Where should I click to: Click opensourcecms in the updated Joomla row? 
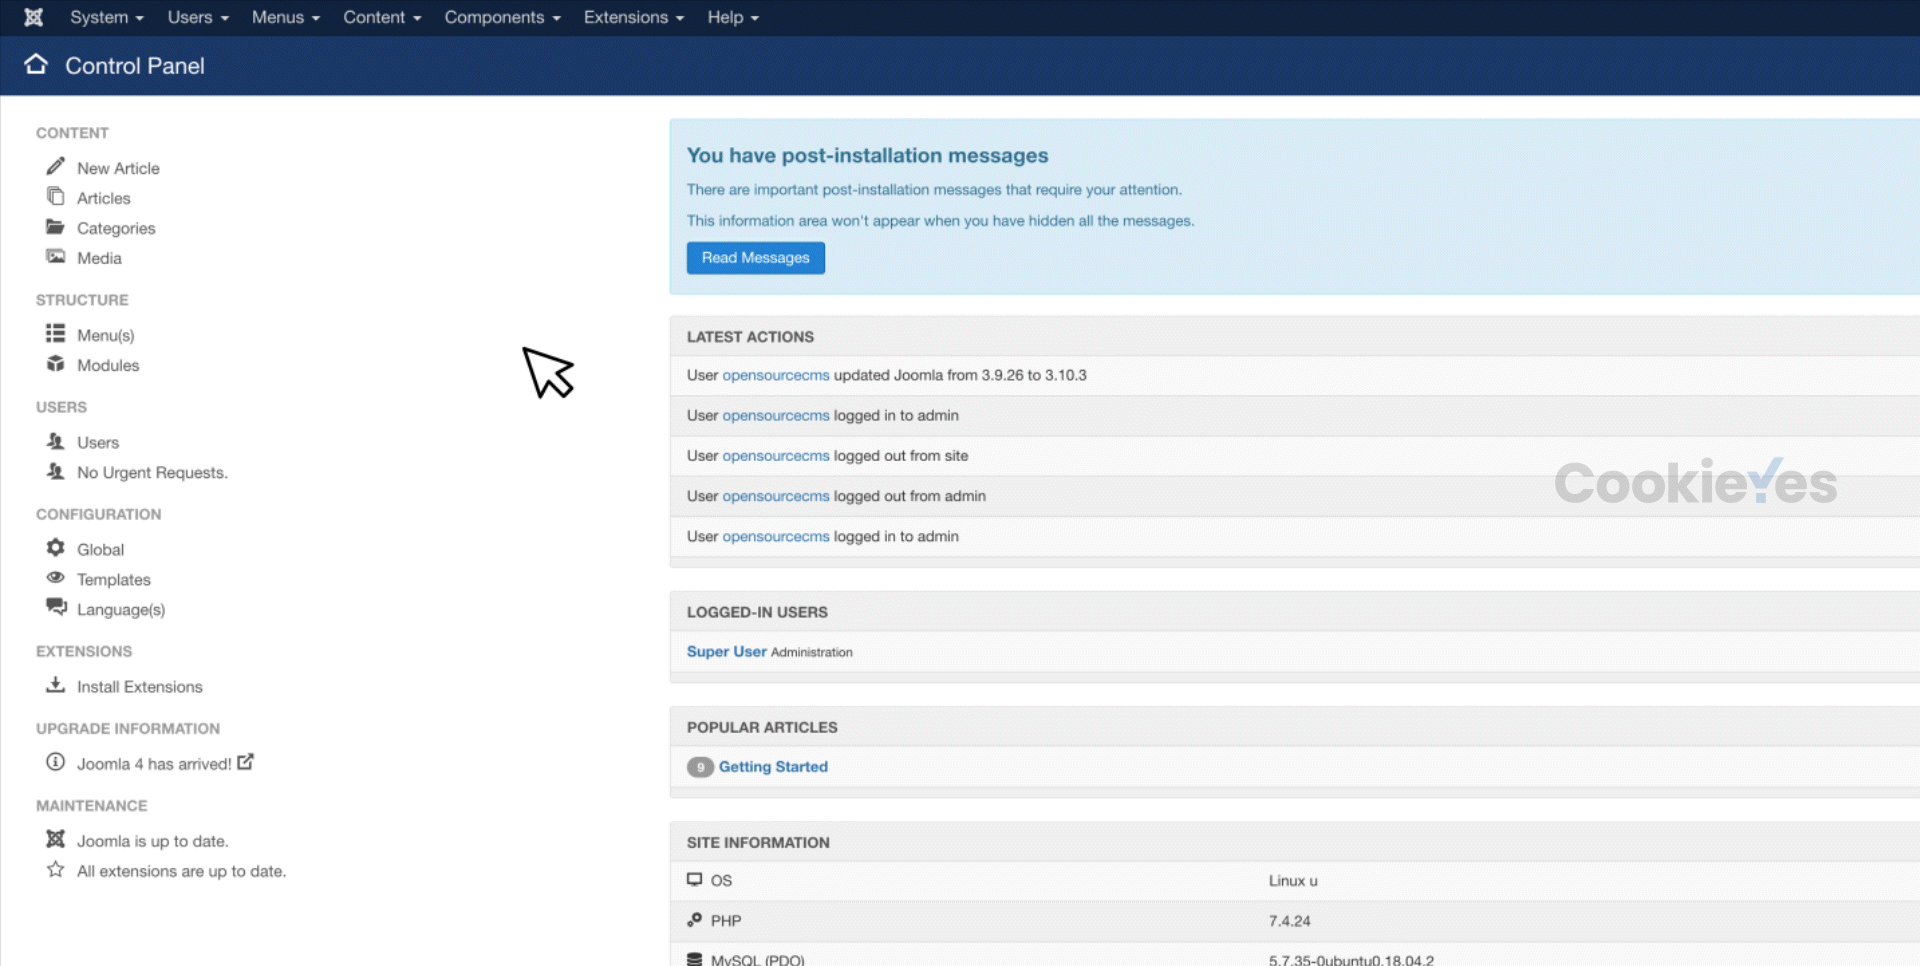776,375
